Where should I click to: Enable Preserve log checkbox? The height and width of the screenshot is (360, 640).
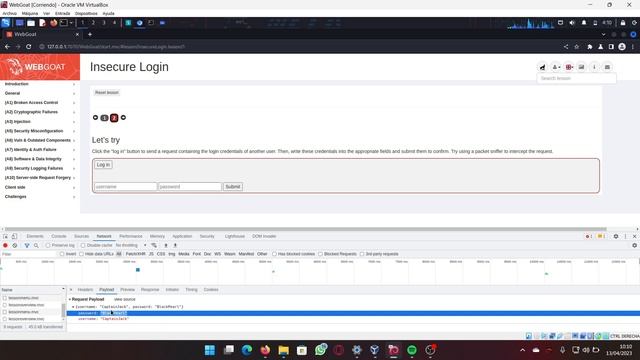pos(48,245)
